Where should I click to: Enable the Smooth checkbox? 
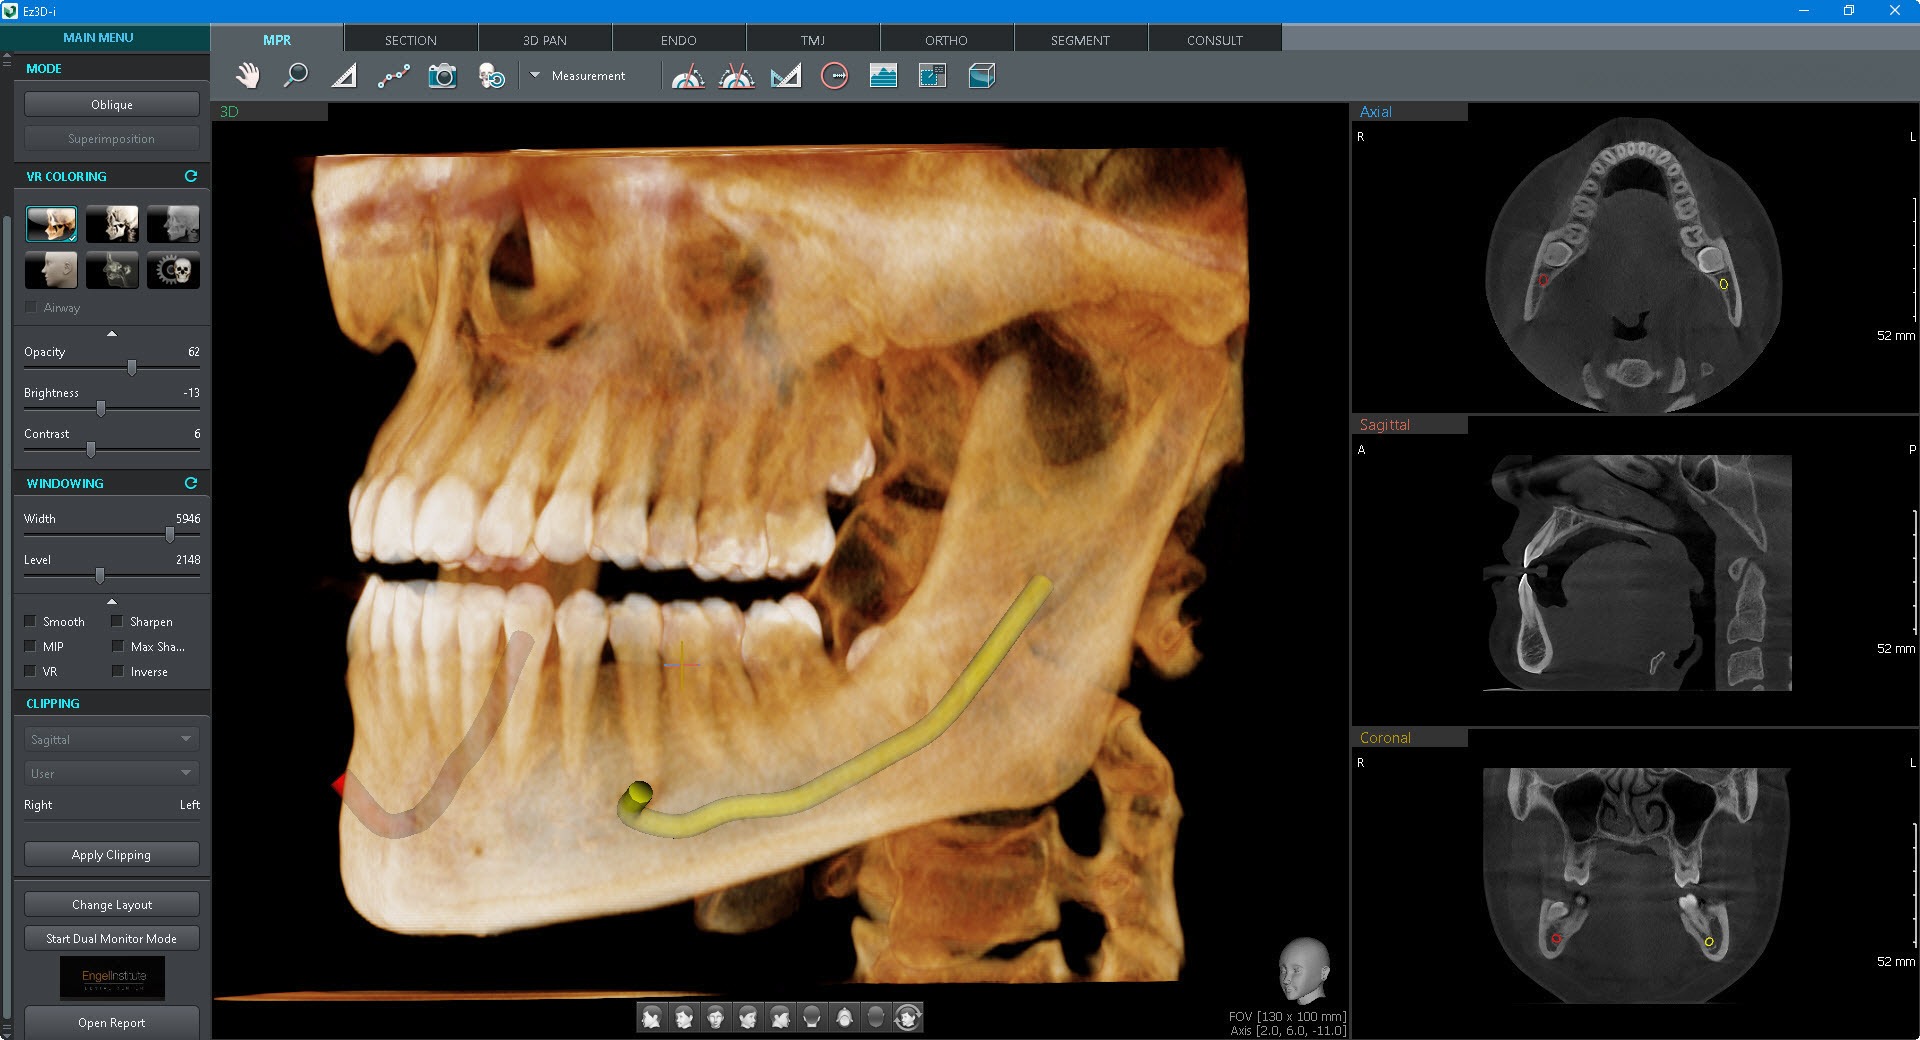[30, 621]
